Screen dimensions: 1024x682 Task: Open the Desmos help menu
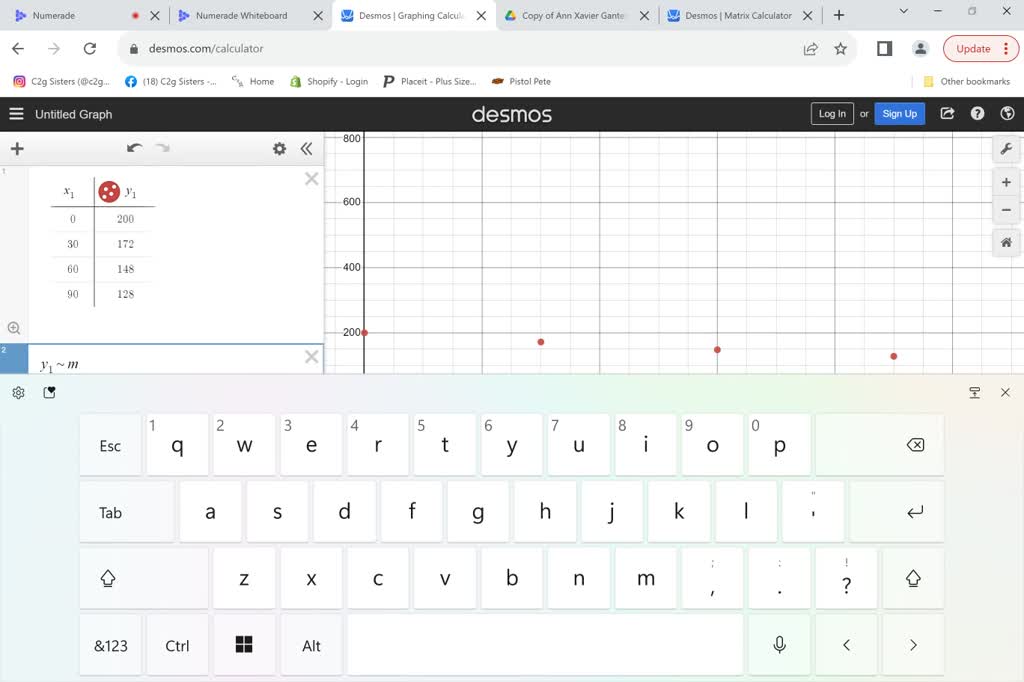[x=977, y=114]
